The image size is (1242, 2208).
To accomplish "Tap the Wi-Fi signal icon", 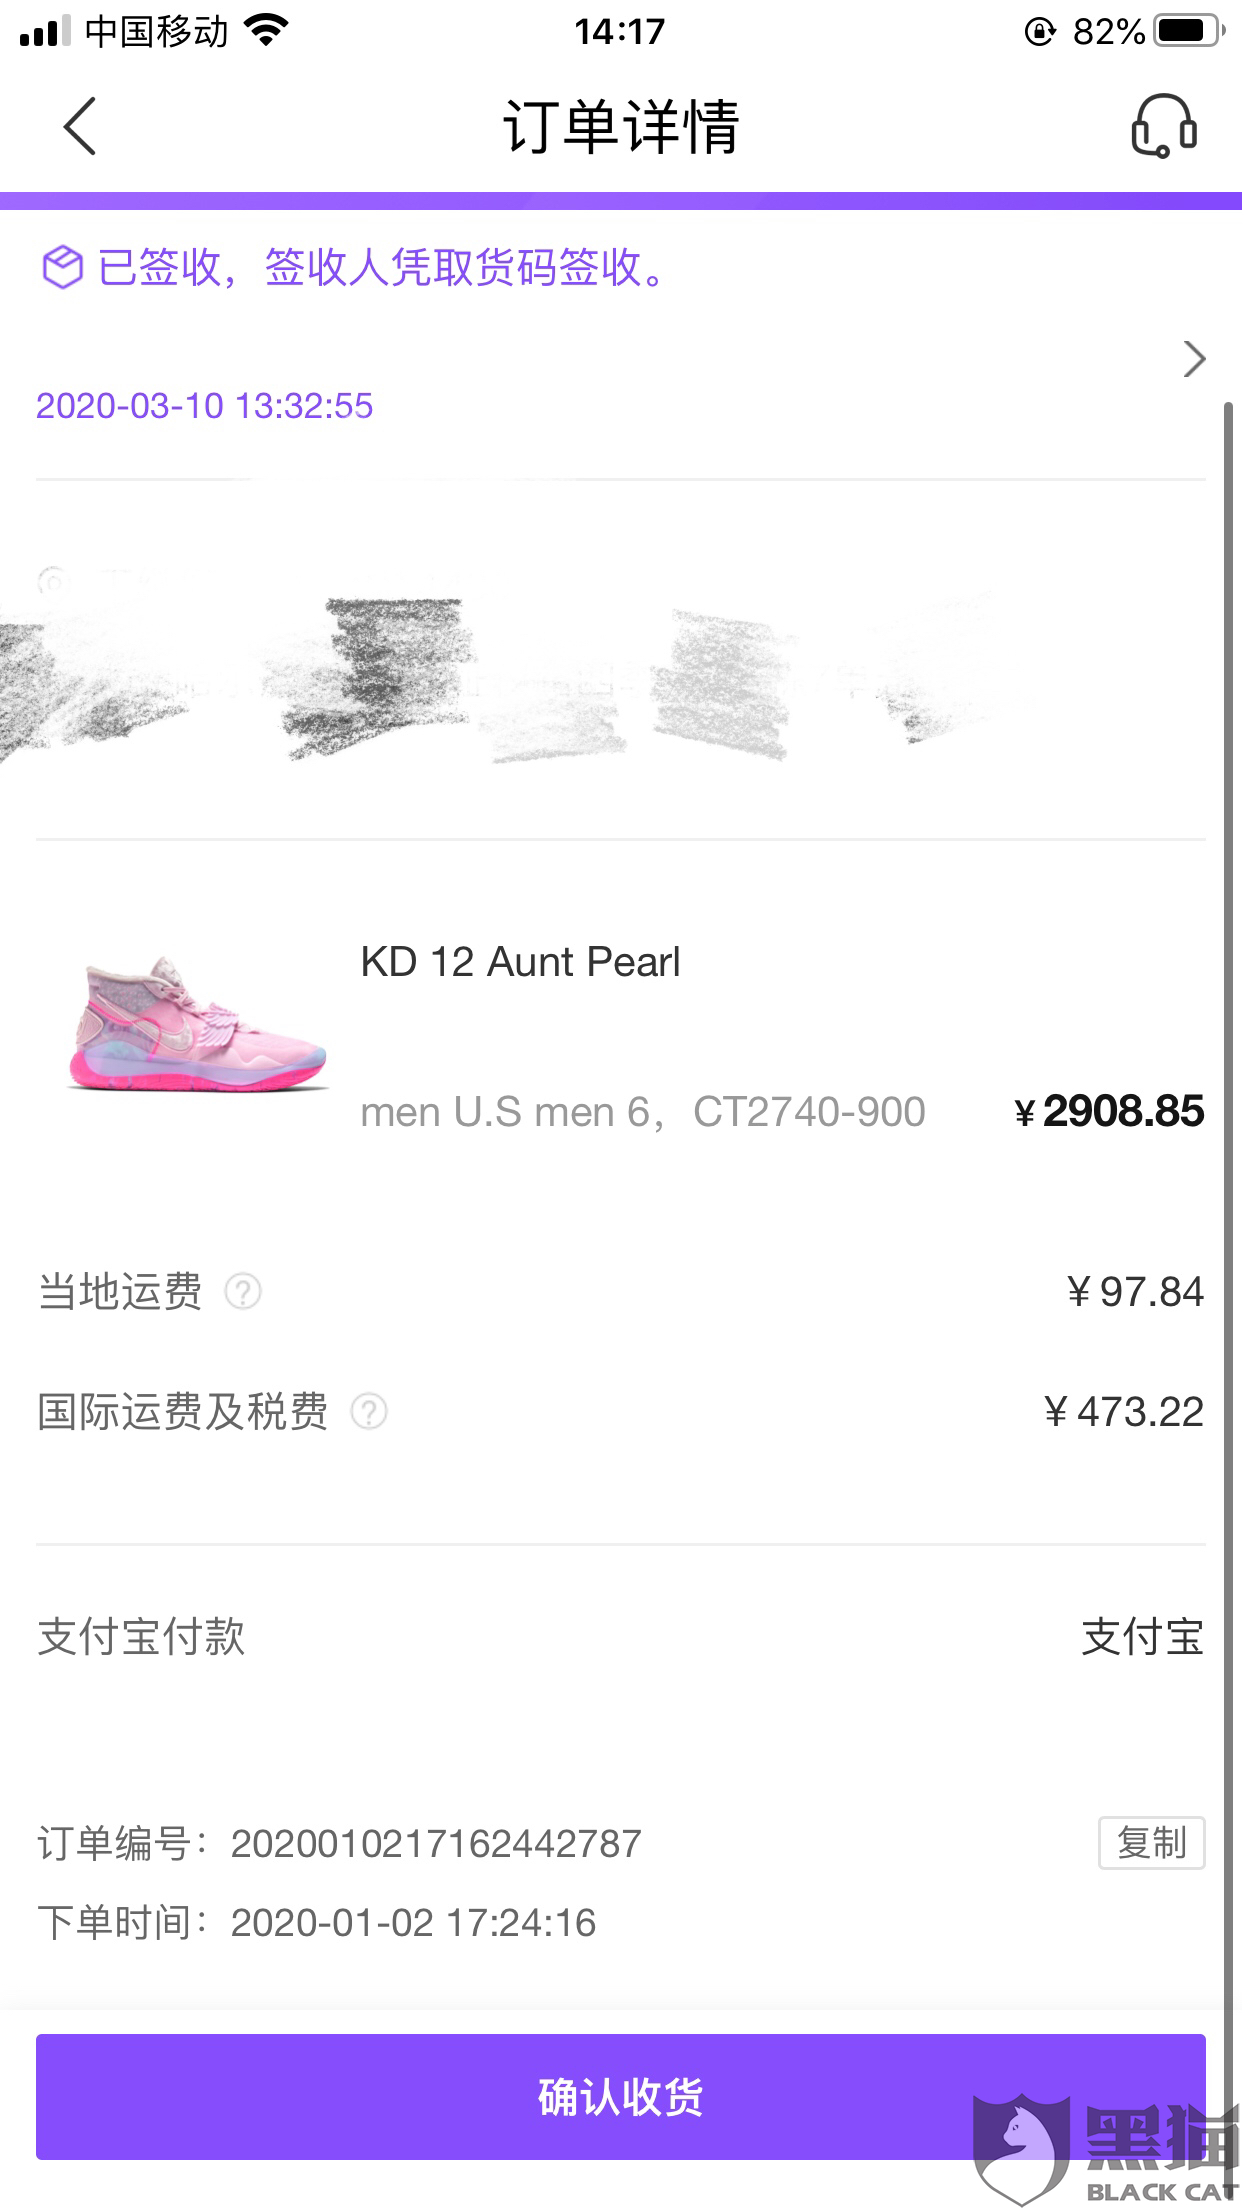I will 266,31.
